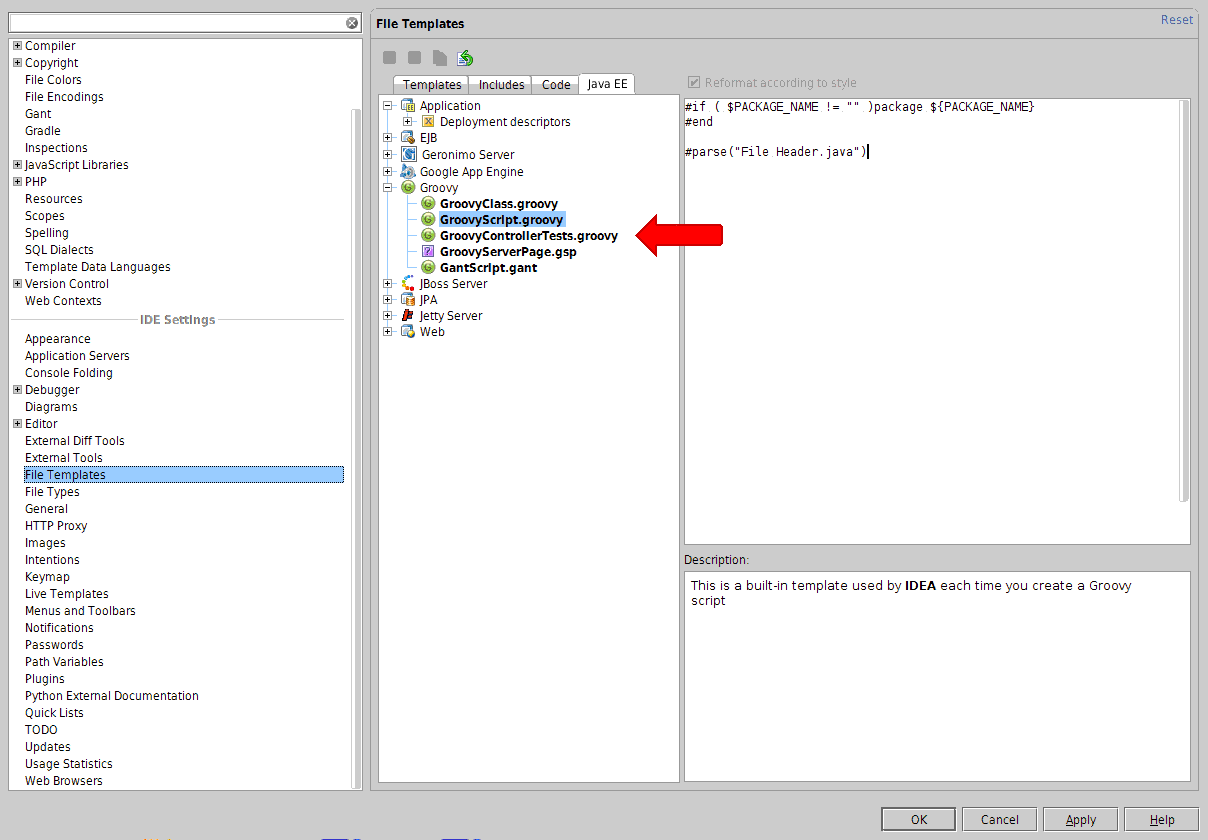The width and height of the screenshot is (1208, 840).
Task: Expand the Web tree node
Action: coord(388,332)
